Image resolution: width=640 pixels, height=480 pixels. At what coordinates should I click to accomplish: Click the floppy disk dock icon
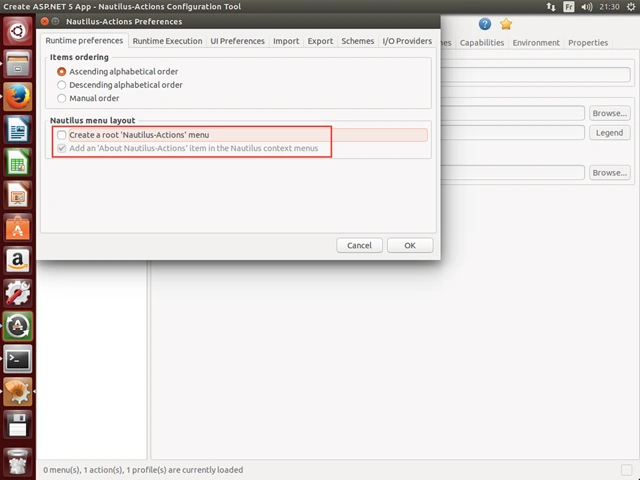coord(18,424)
